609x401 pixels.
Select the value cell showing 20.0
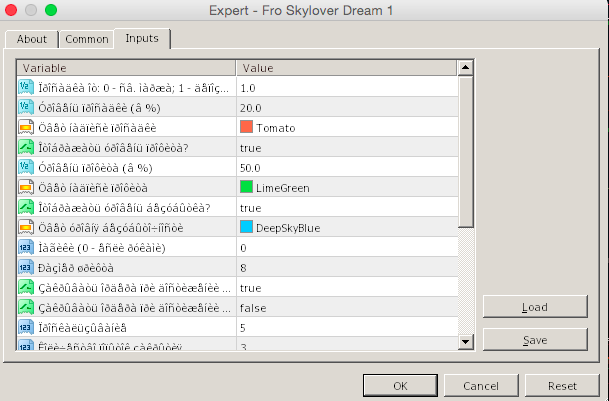click(347, 108)
